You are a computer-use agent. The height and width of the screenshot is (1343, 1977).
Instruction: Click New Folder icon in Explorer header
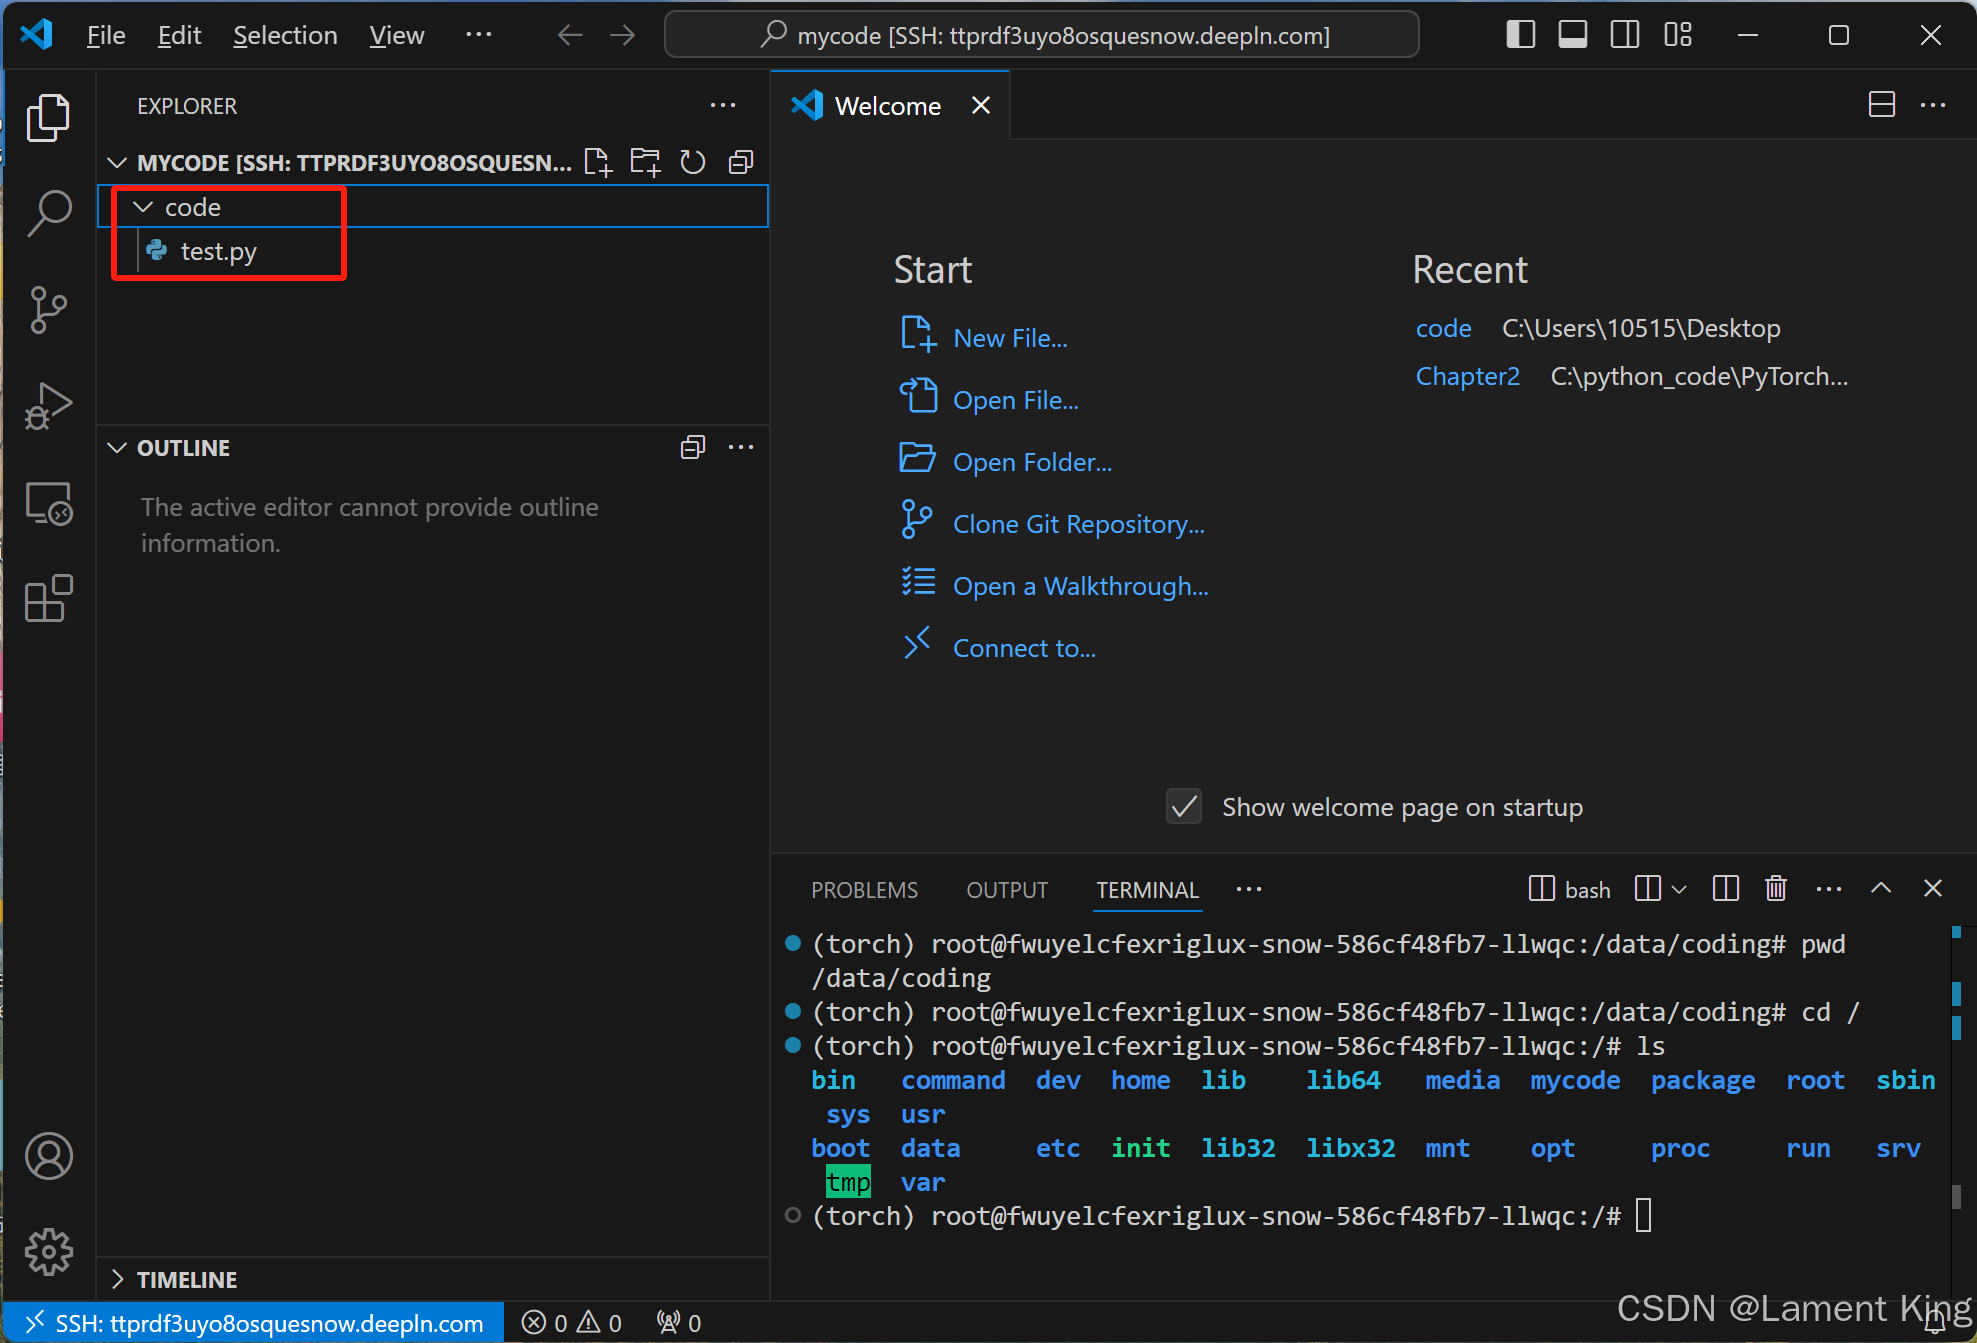tap(645, 162)
